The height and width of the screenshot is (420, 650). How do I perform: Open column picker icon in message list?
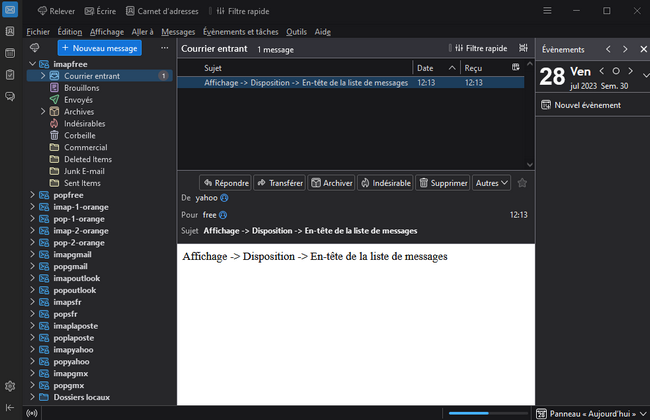(x=515, y=67)
